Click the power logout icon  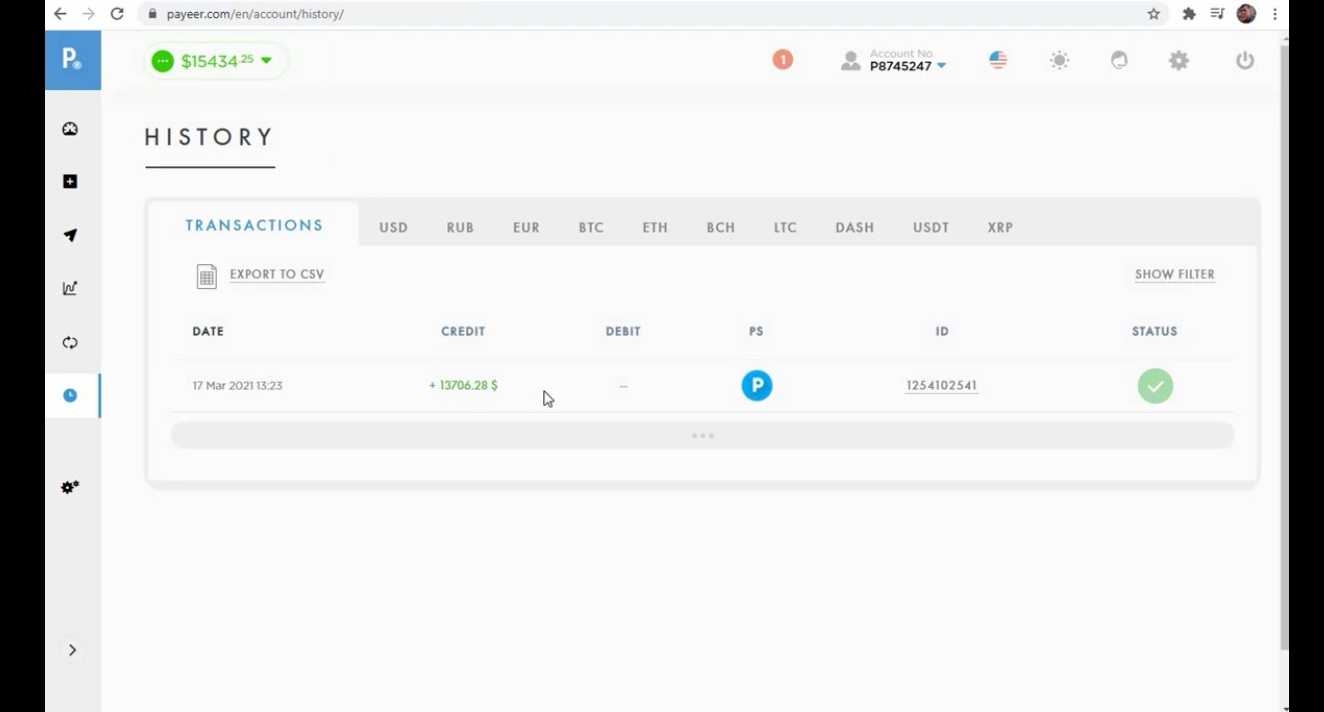coord(1244,60)
